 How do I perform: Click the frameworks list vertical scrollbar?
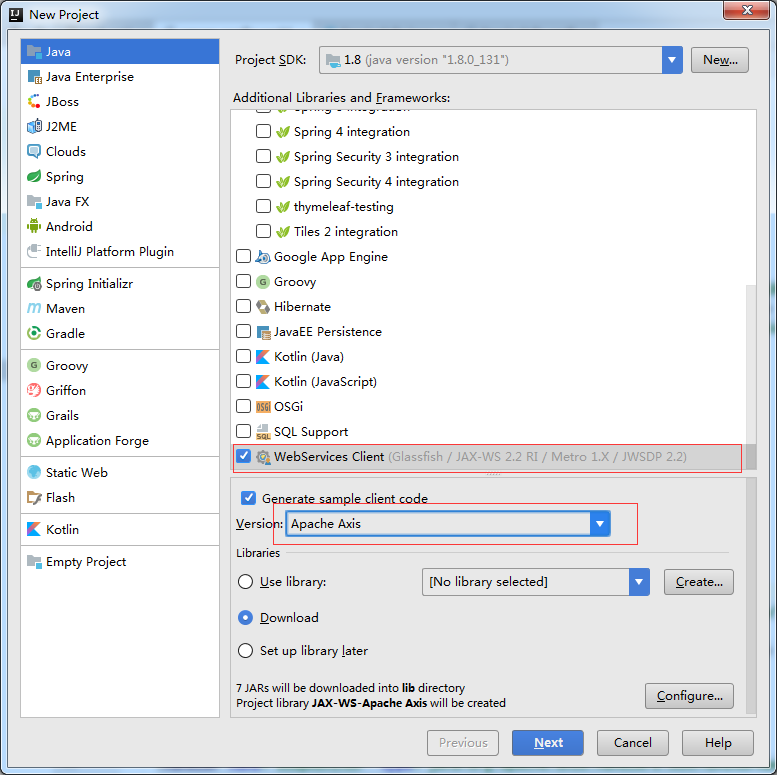[751, 377]
